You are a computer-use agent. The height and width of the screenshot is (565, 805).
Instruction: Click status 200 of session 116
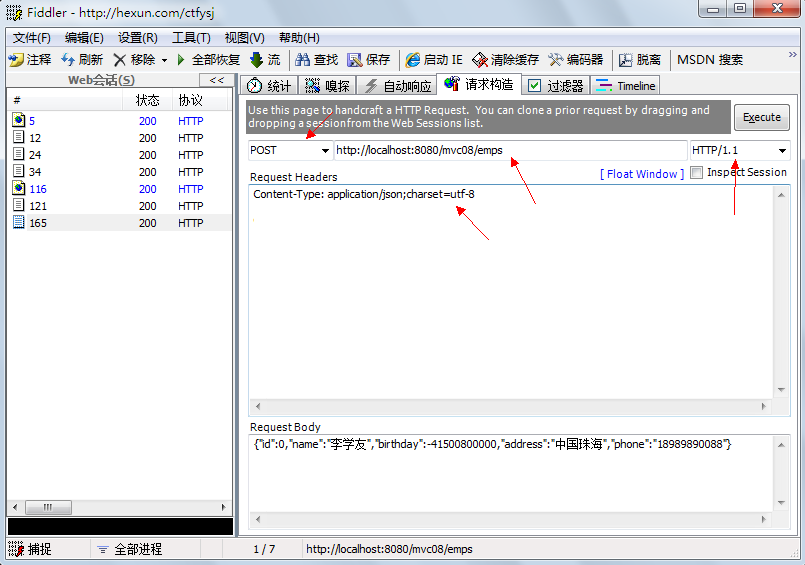147,189
